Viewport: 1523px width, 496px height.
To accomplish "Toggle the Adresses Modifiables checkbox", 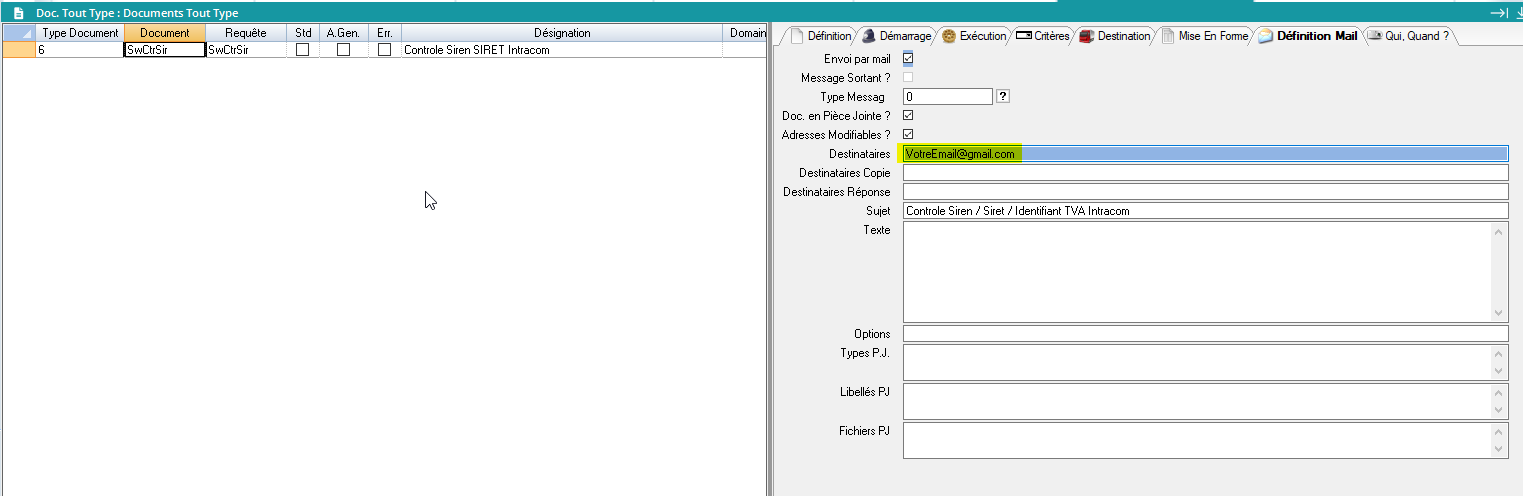I will pyautogui.click(x=908, y=135).
